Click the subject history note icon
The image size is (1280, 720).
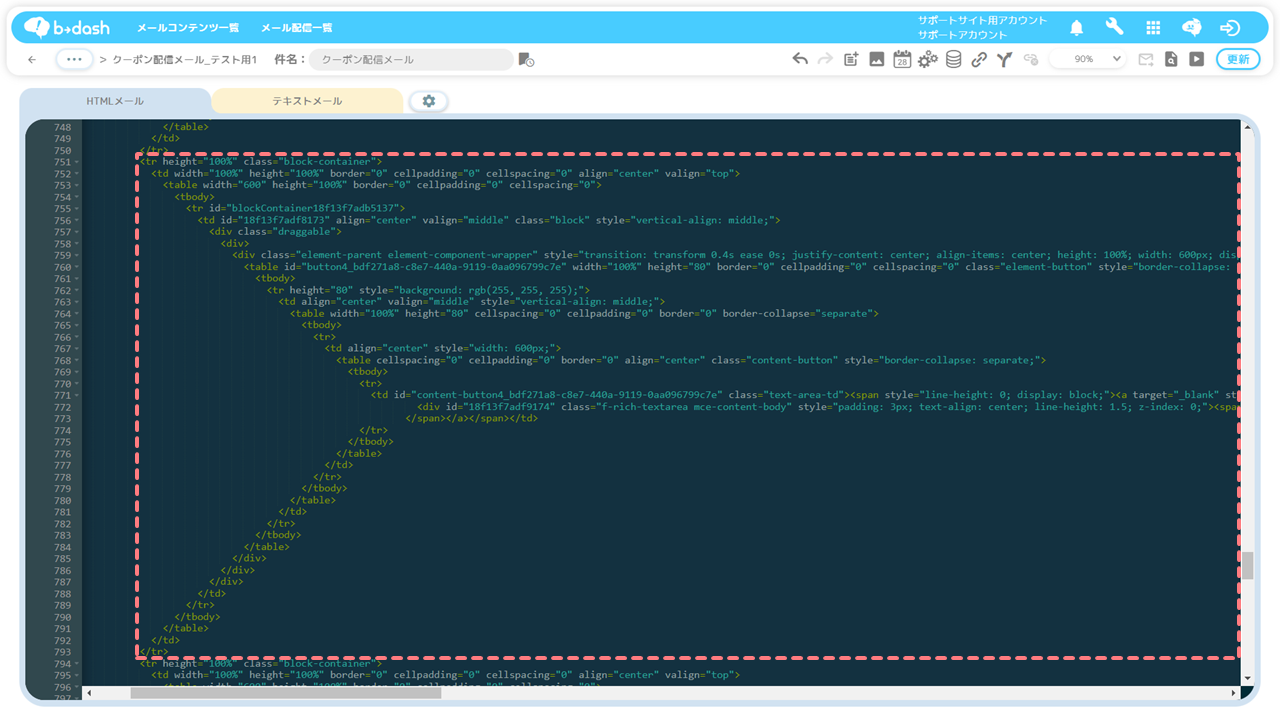pos(526,60)
